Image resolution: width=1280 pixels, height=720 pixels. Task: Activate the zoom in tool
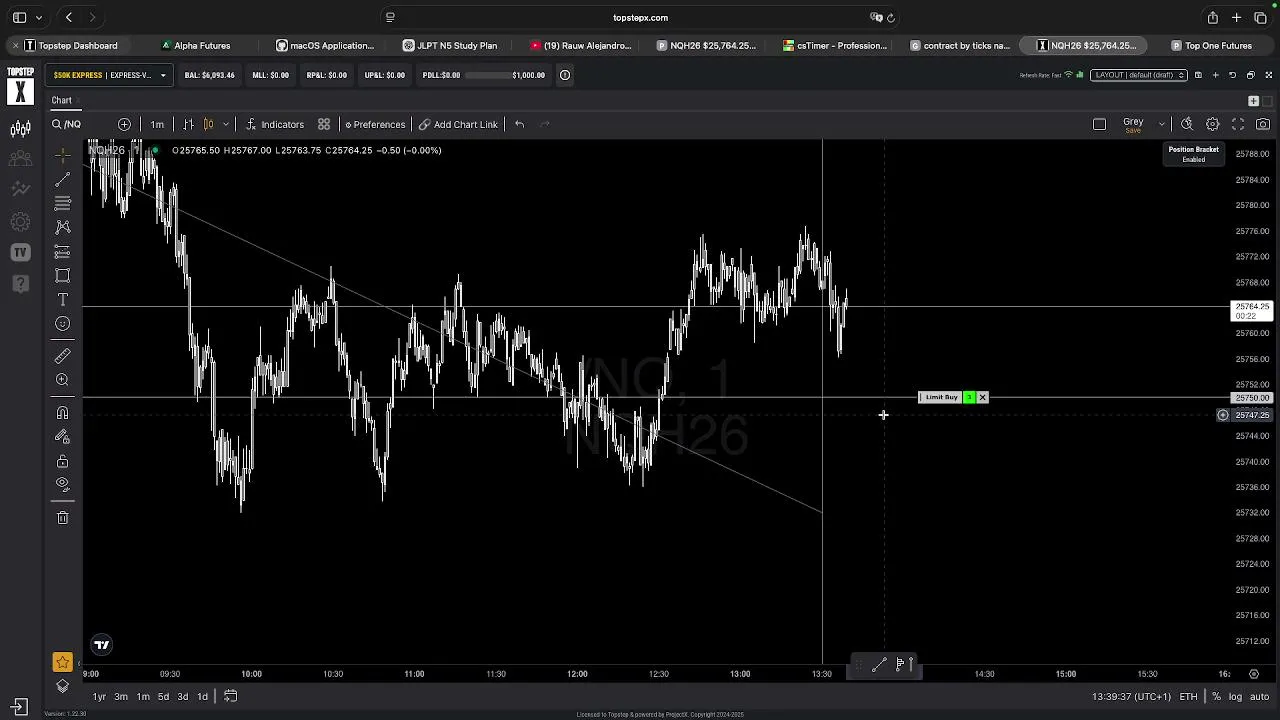pyautogui.click(x=62, y=380)
